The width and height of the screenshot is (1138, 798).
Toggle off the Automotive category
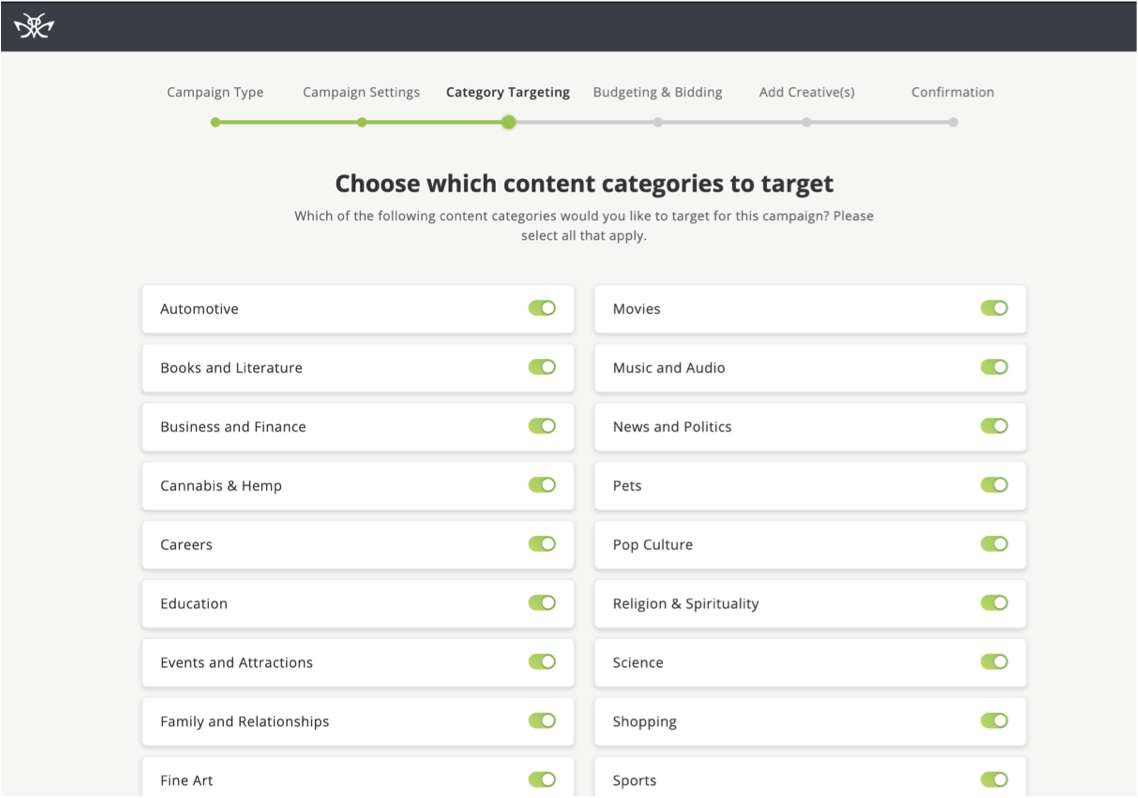[542, 308]
